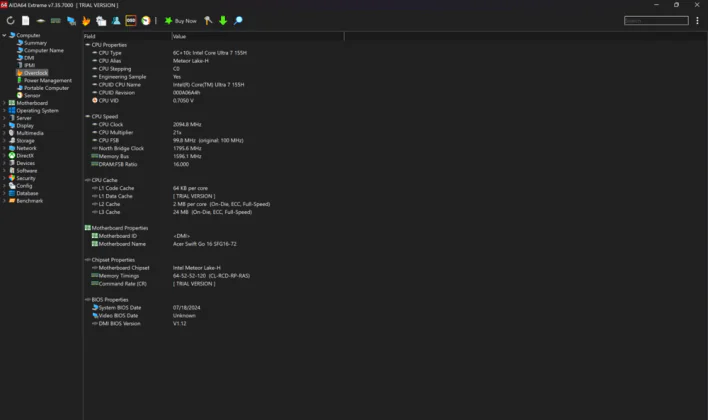Select Computer Name in the tree
The width and height of the screenshot is (708, 420).
tap(44, 51)
